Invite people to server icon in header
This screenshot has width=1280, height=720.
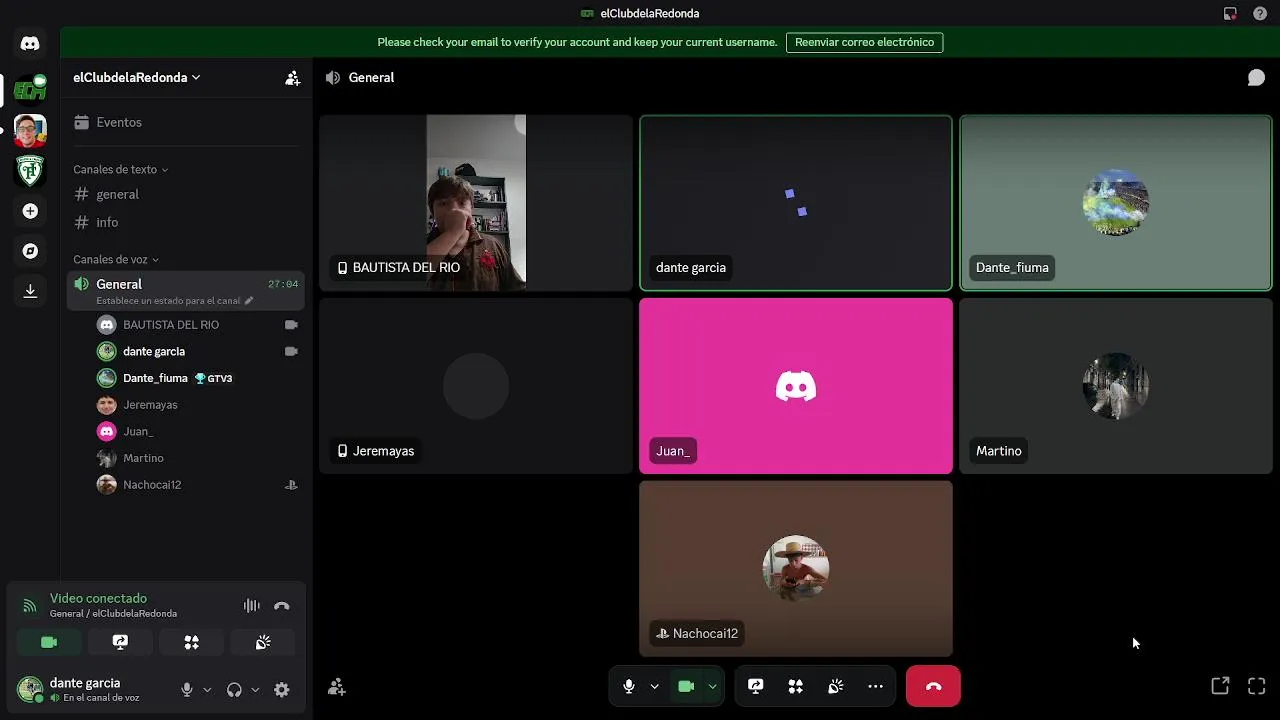(292, 78)
